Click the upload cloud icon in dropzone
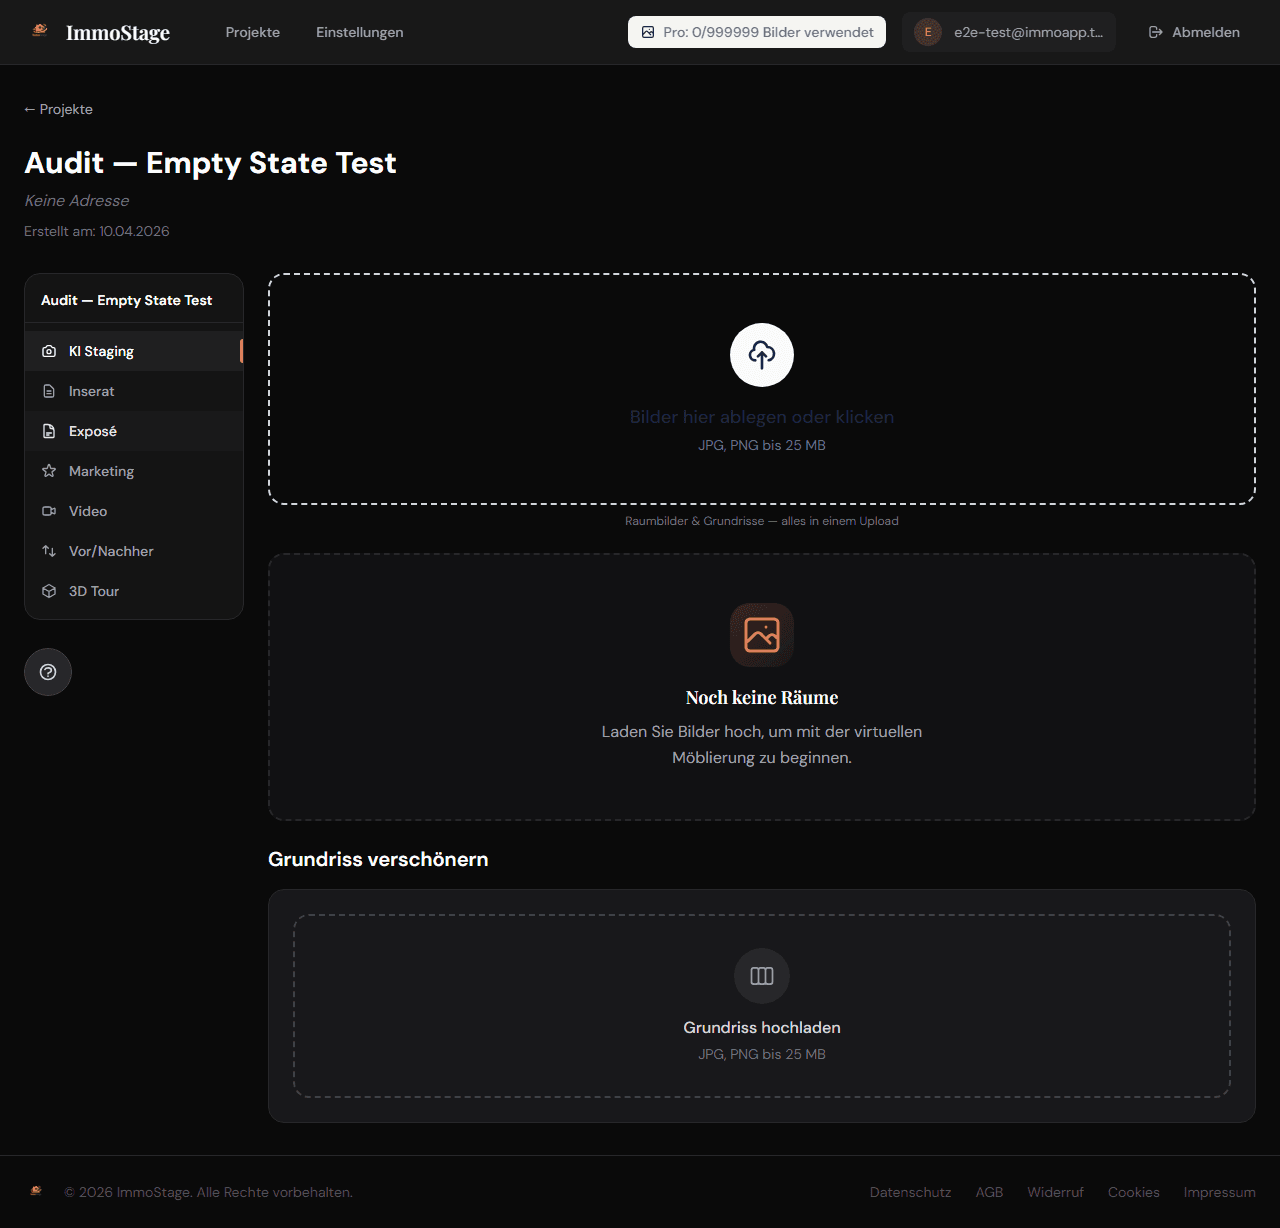Image resolution: width=1280 pixels, height=1228 pixels. [761, 355]
